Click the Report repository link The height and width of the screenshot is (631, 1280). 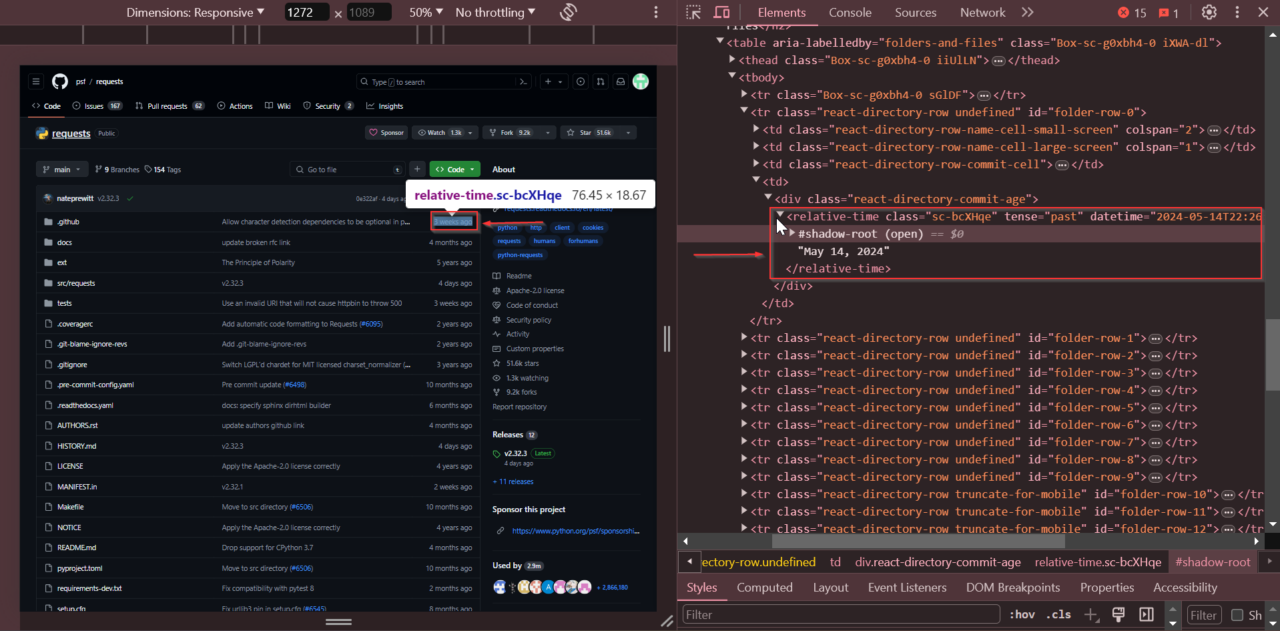[x=519, y=407]
